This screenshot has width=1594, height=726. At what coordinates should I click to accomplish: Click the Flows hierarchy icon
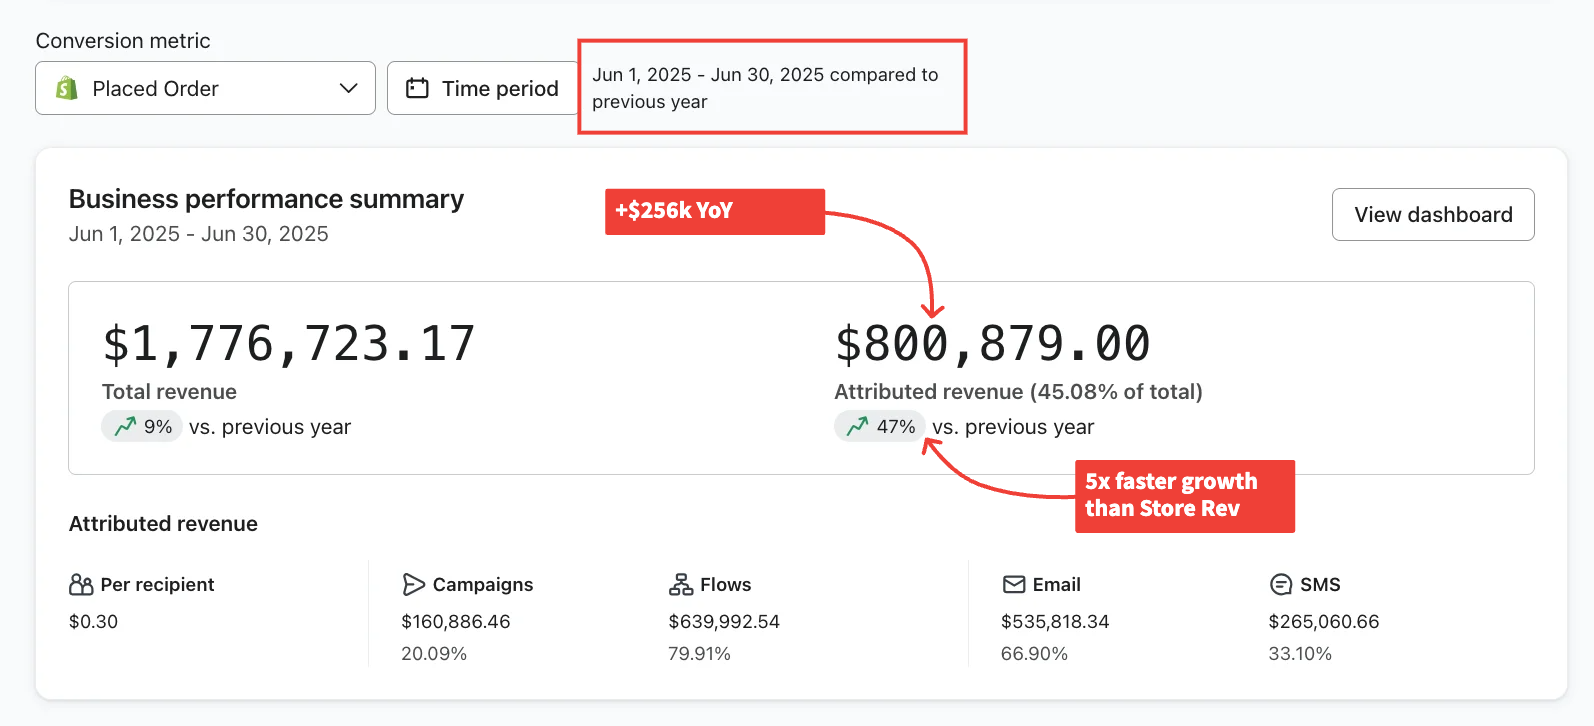[681, 584]
